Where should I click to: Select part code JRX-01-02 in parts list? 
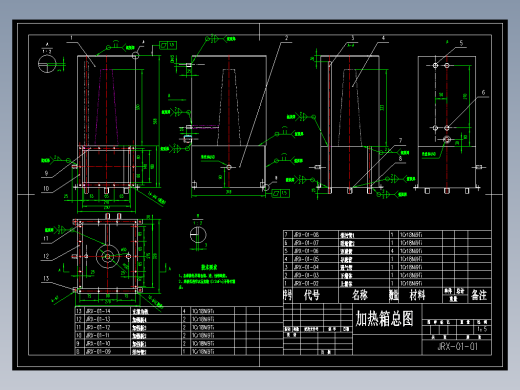tap(306, 283)
